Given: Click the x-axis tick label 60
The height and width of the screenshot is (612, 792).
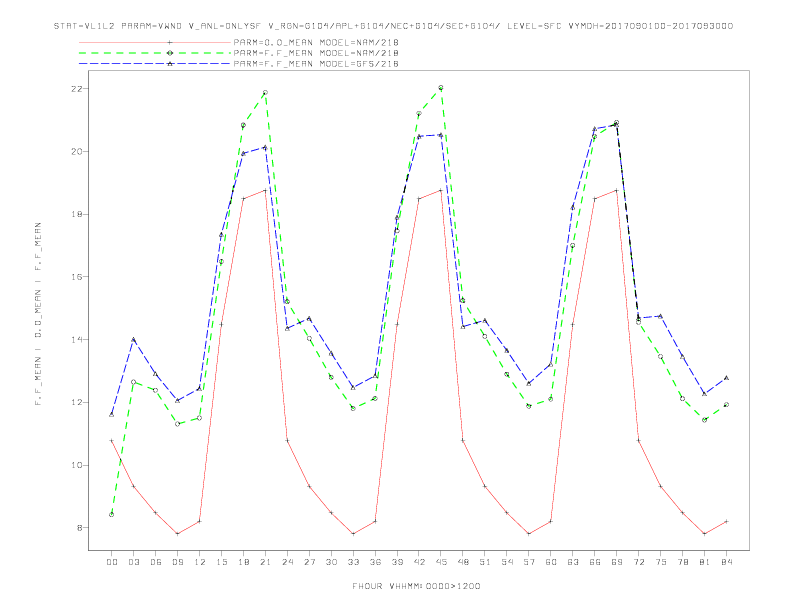Looking at the screenshot, I should pyautogui.click(x=551, y=562).
